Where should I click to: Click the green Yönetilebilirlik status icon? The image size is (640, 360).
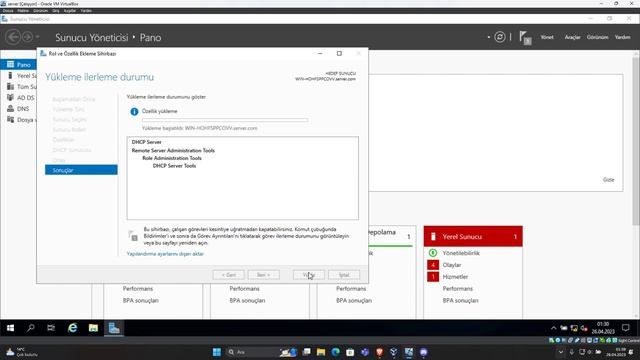(x=433, y=253)
